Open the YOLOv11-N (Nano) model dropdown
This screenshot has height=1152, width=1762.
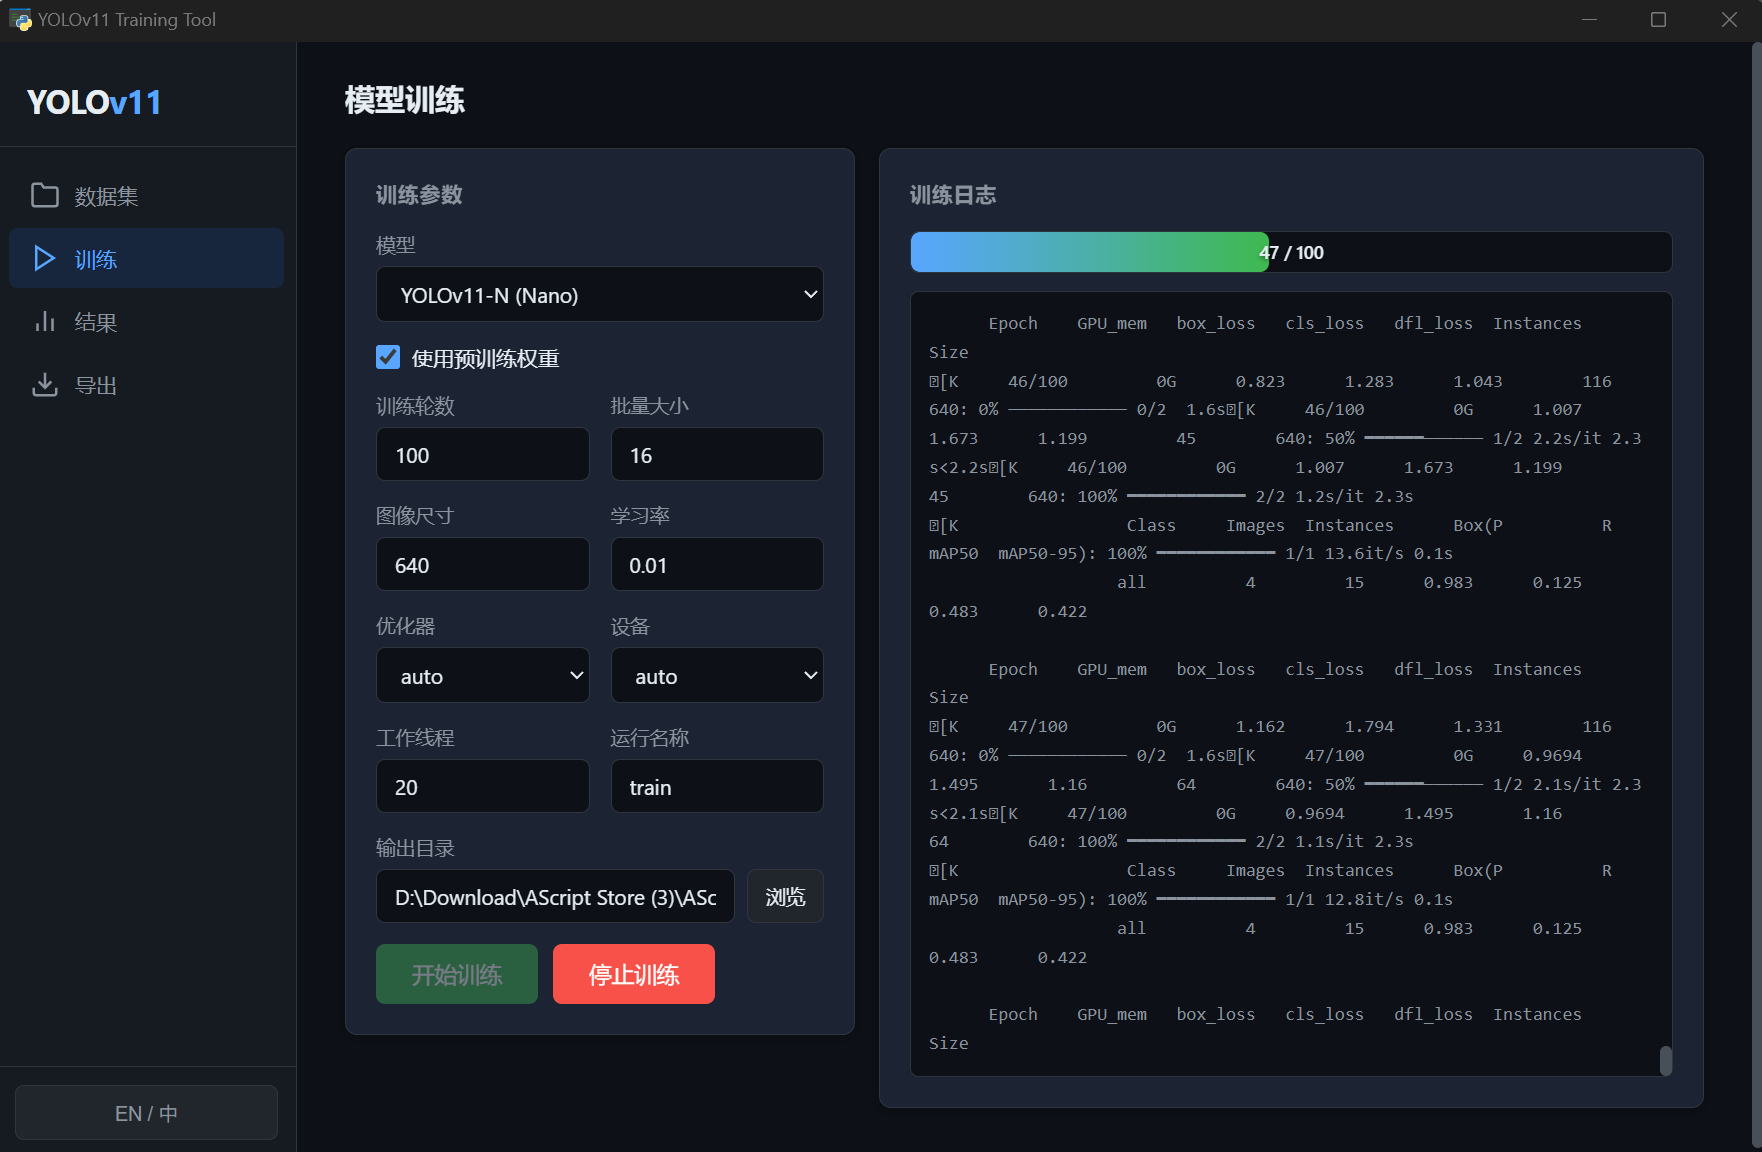pos(599,295)
